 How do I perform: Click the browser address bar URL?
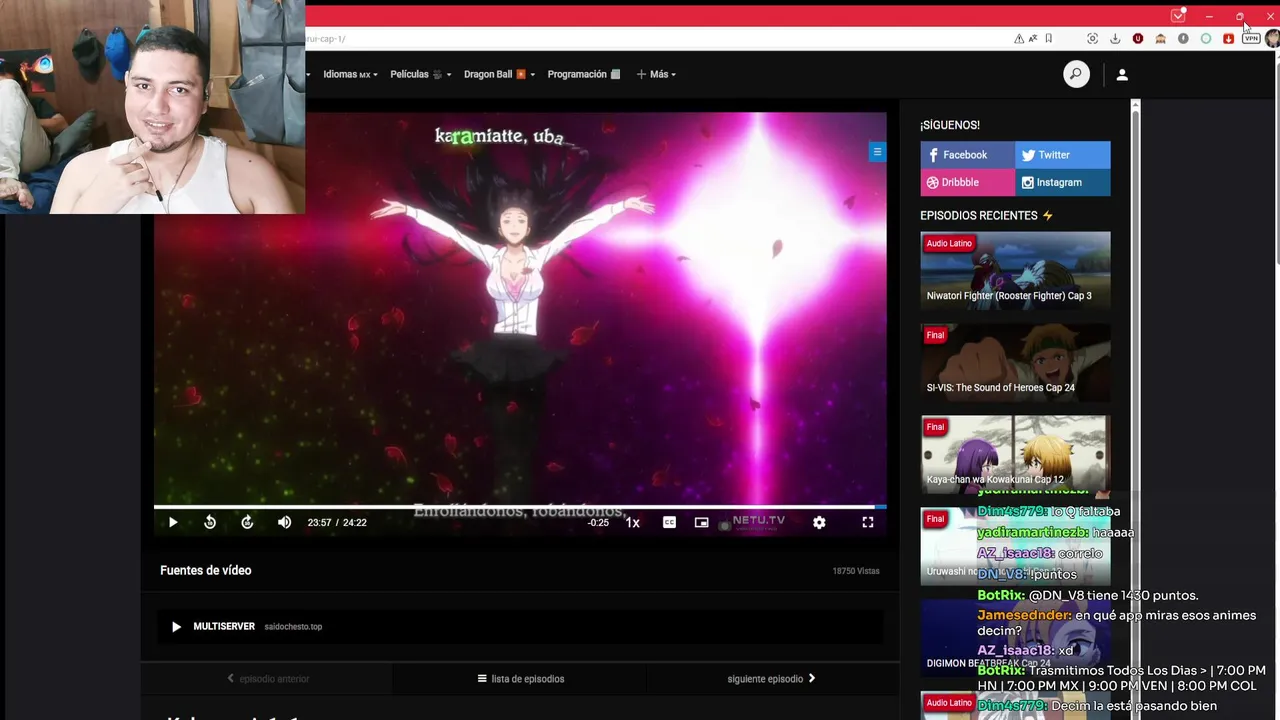tap(325, 39)
